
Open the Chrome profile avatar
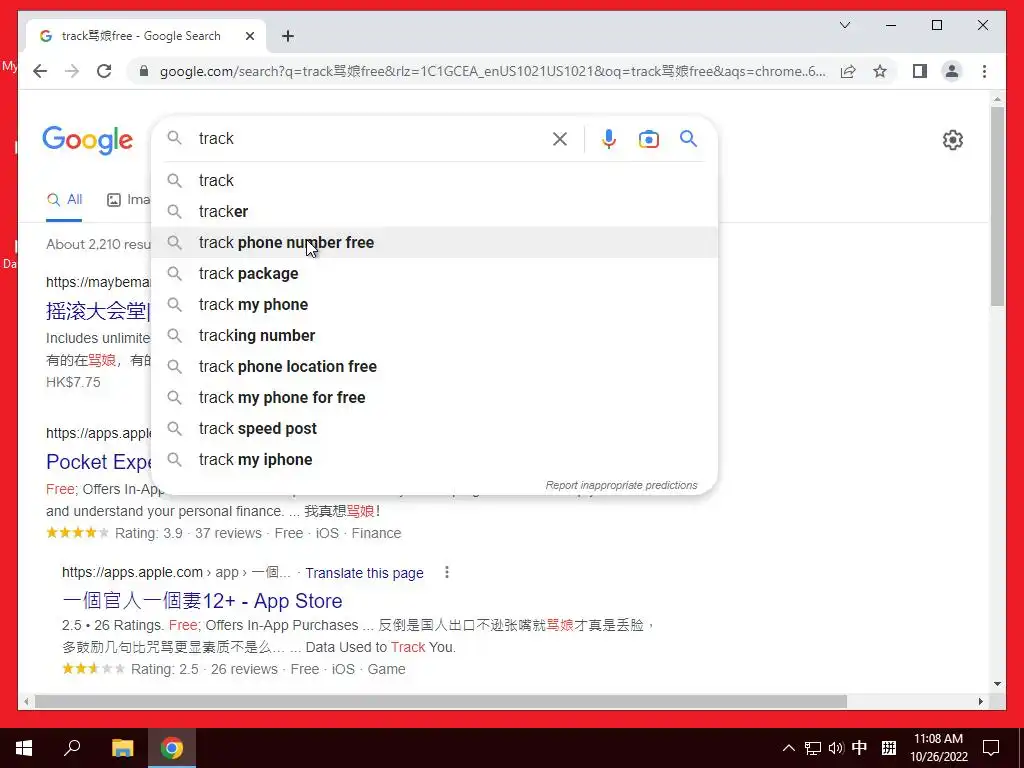click(x=952, y=71)
